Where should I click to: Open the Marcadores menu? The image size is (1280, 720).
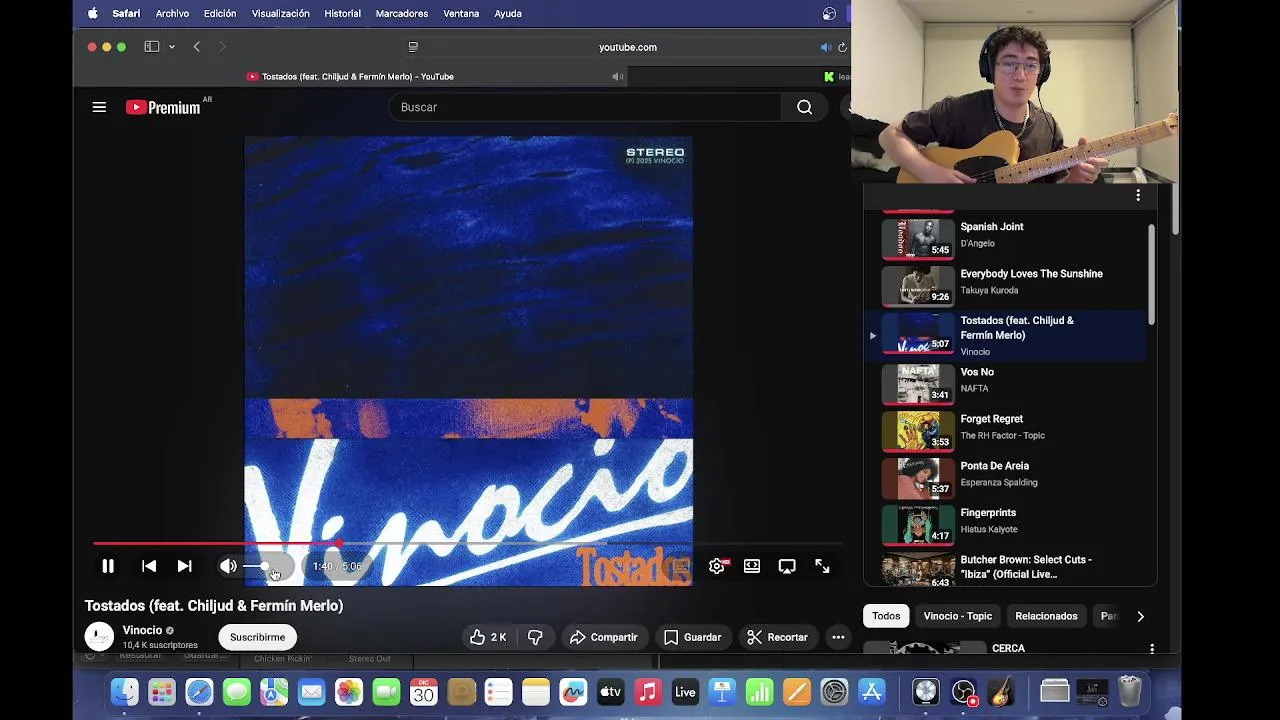[402, 14]
